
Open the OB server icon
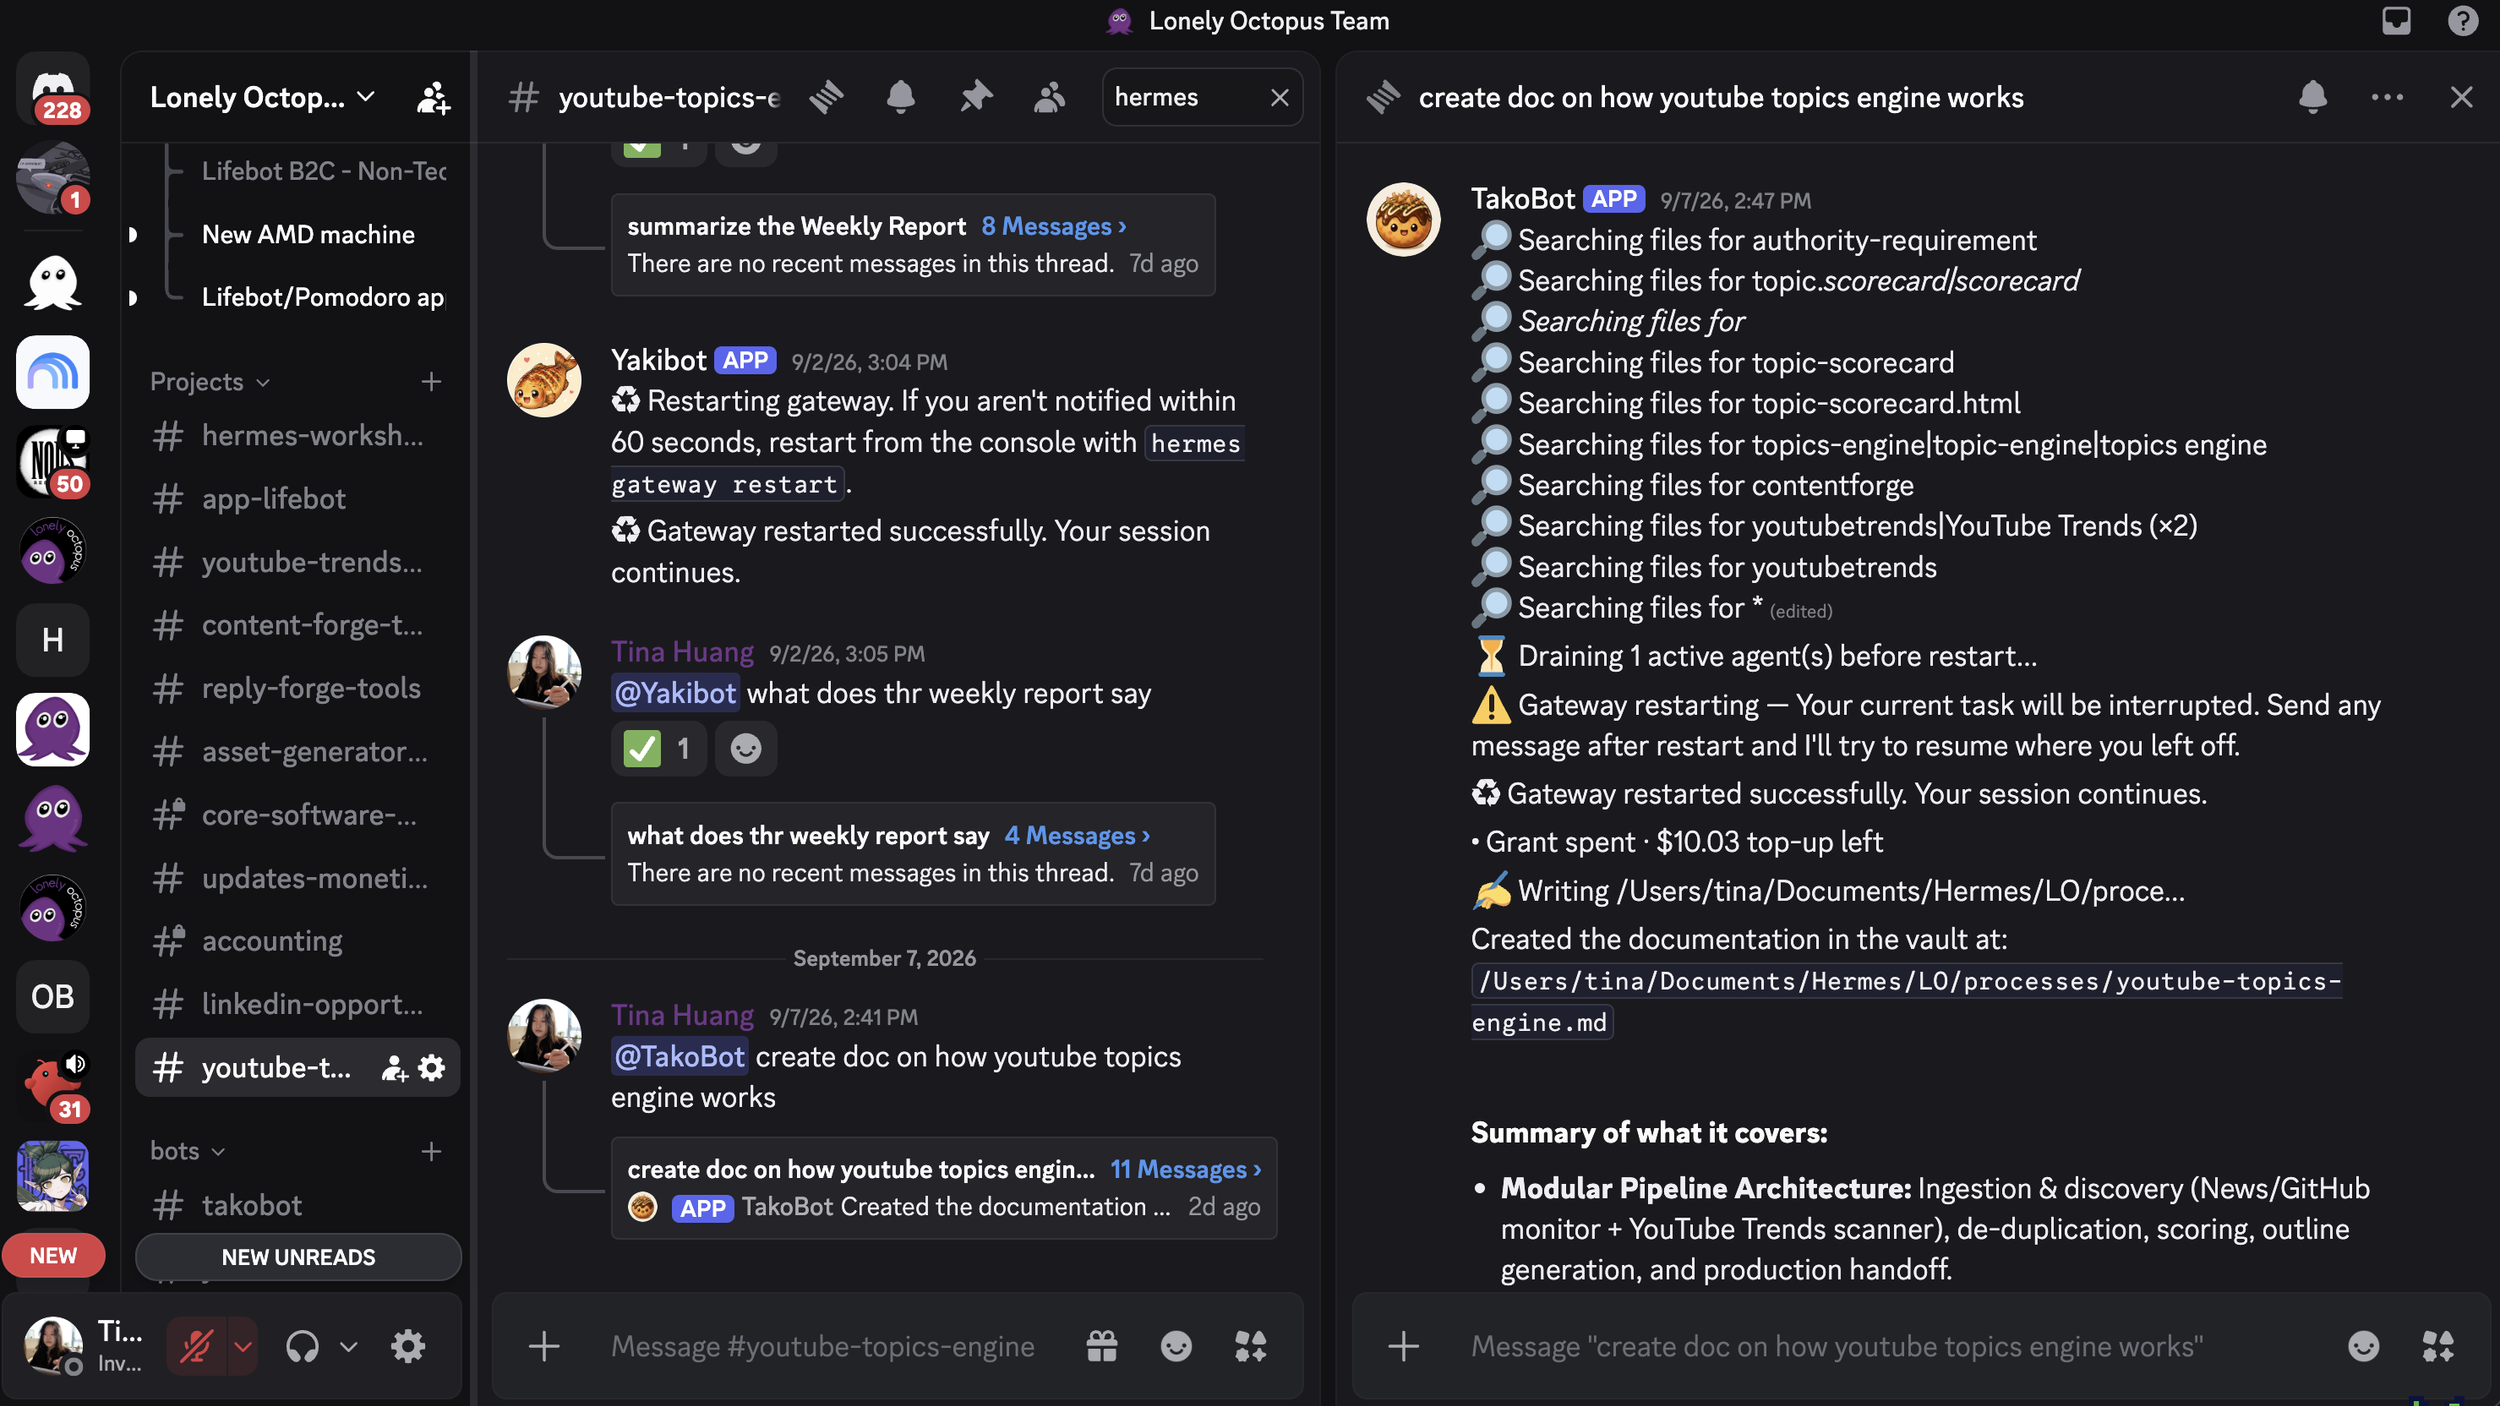click(53, 997)
